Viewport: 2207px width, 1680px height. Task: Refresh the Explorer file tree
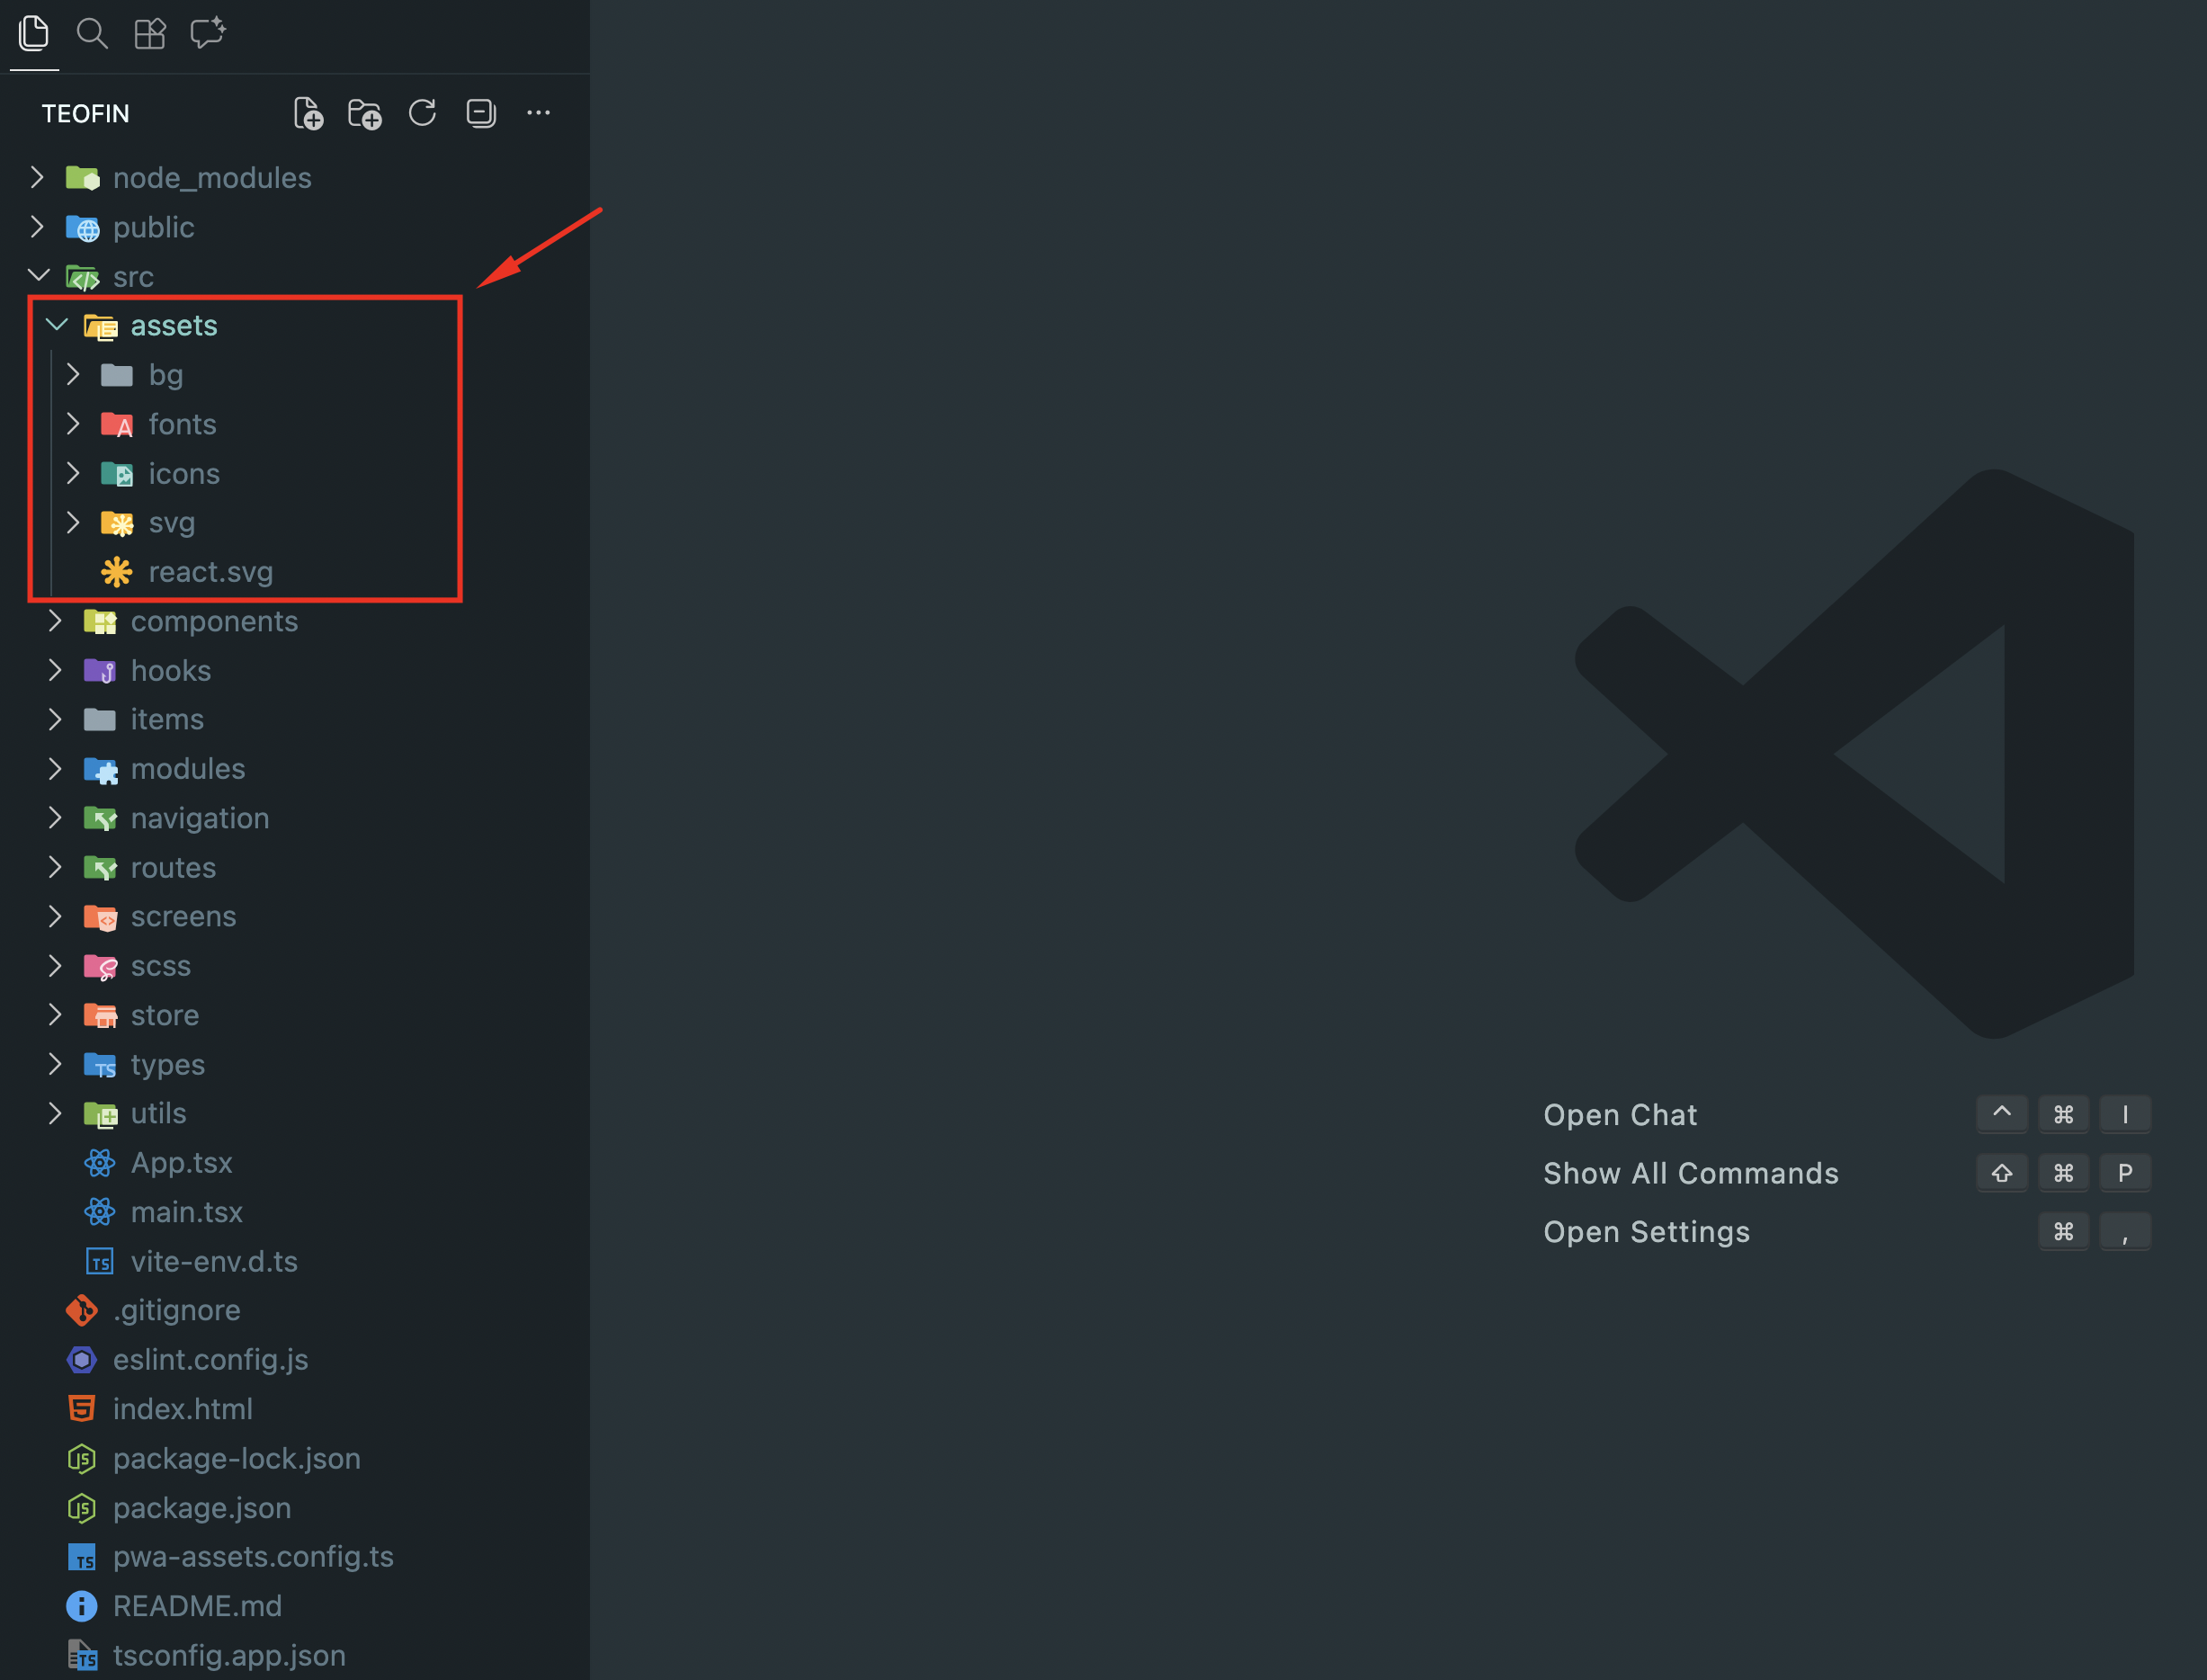click(x=422, y=114)
